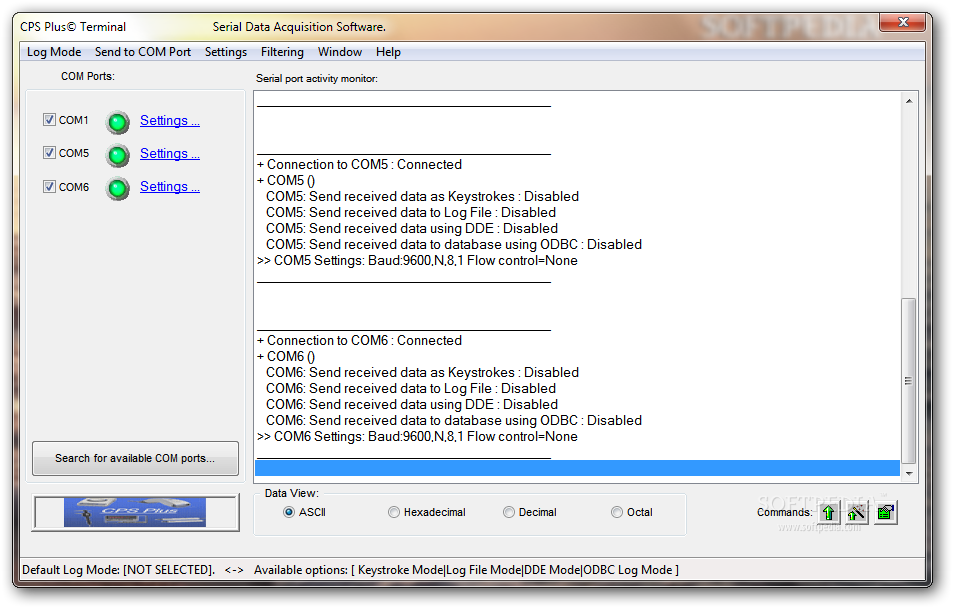Click 'Available options' status bar text
This screenshot has width=953, height=608.
(x=466, y=570)
